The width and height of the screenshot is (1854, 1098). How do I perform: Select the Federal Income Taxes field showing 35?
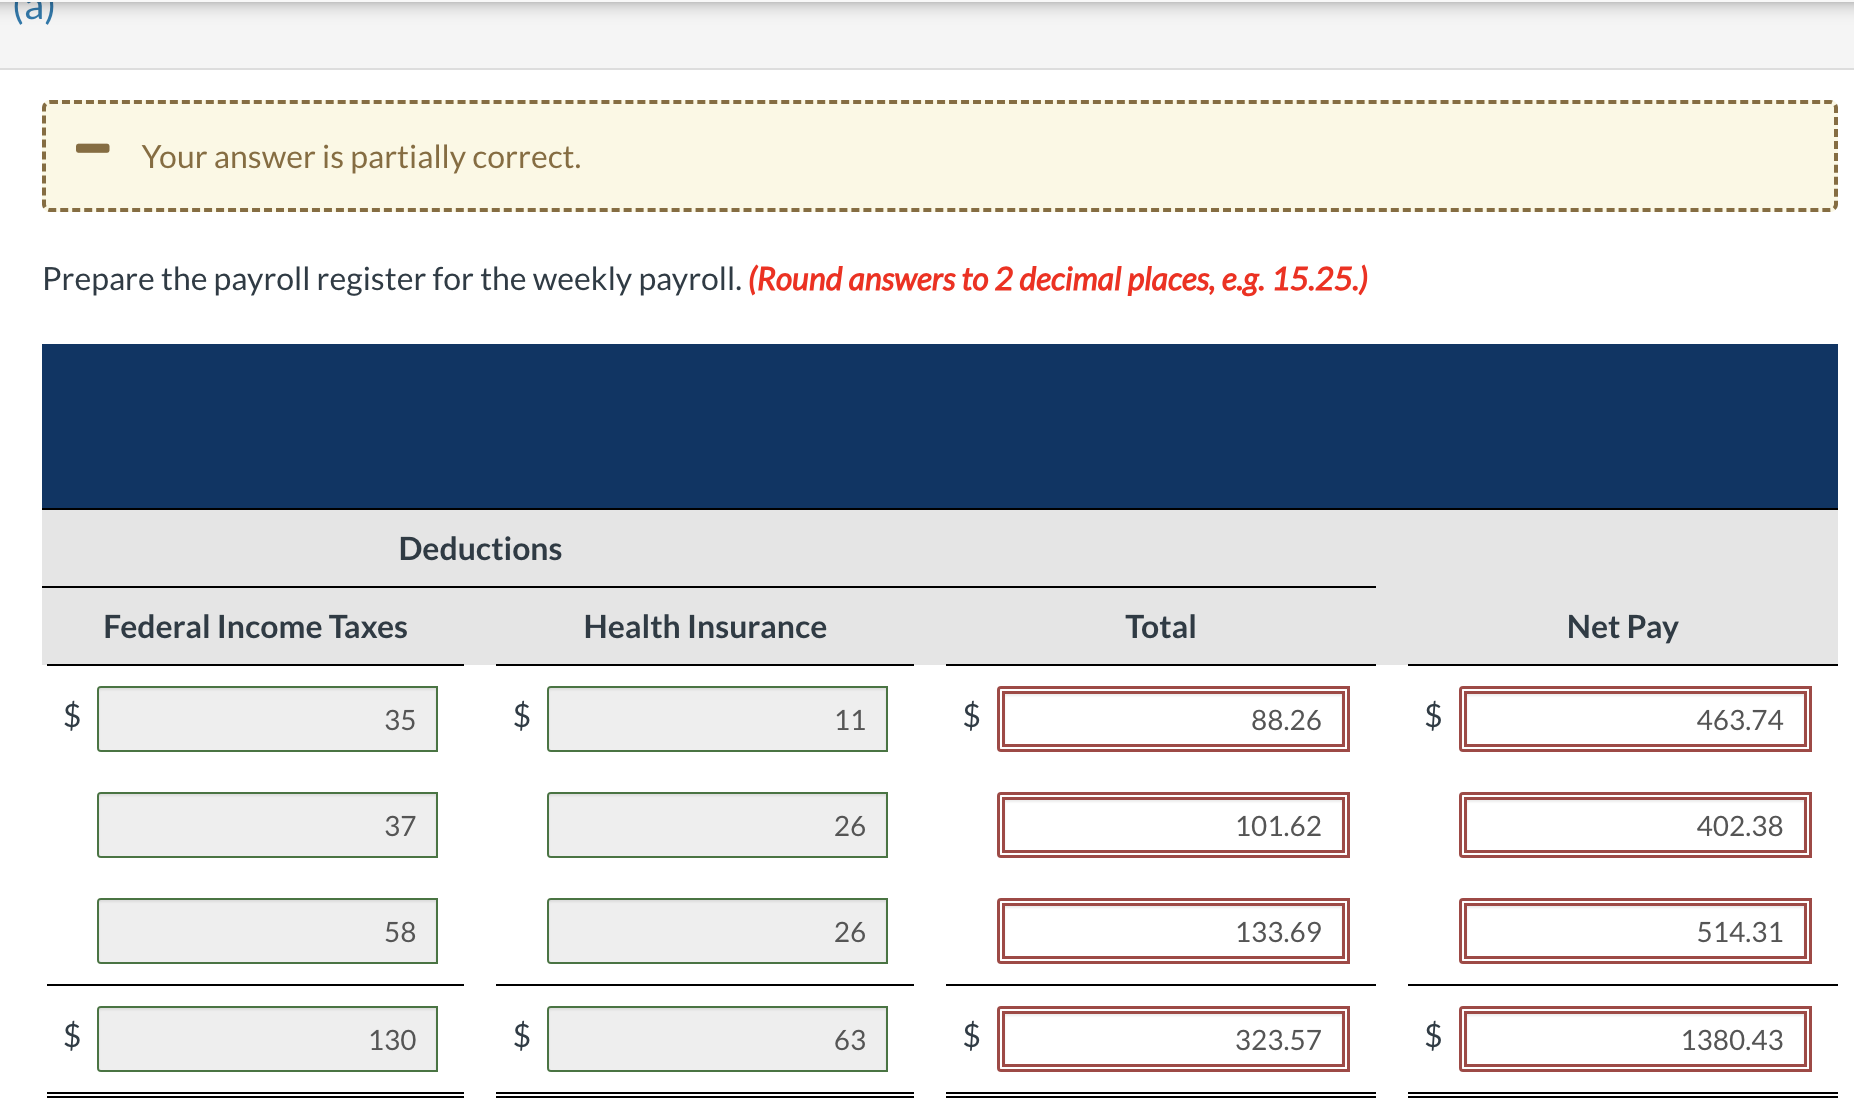pyautogui.click(x=267, y=719)
